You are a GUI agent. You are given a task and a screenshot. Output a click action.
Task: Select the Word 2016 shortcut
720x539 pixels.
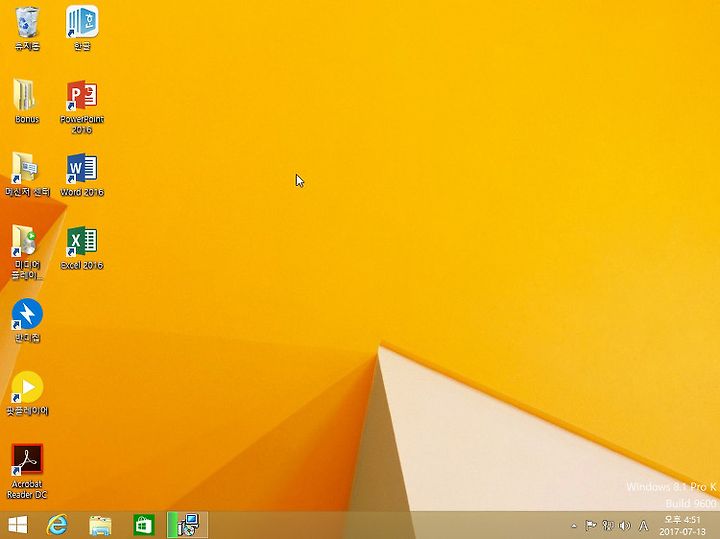point(82,174)
